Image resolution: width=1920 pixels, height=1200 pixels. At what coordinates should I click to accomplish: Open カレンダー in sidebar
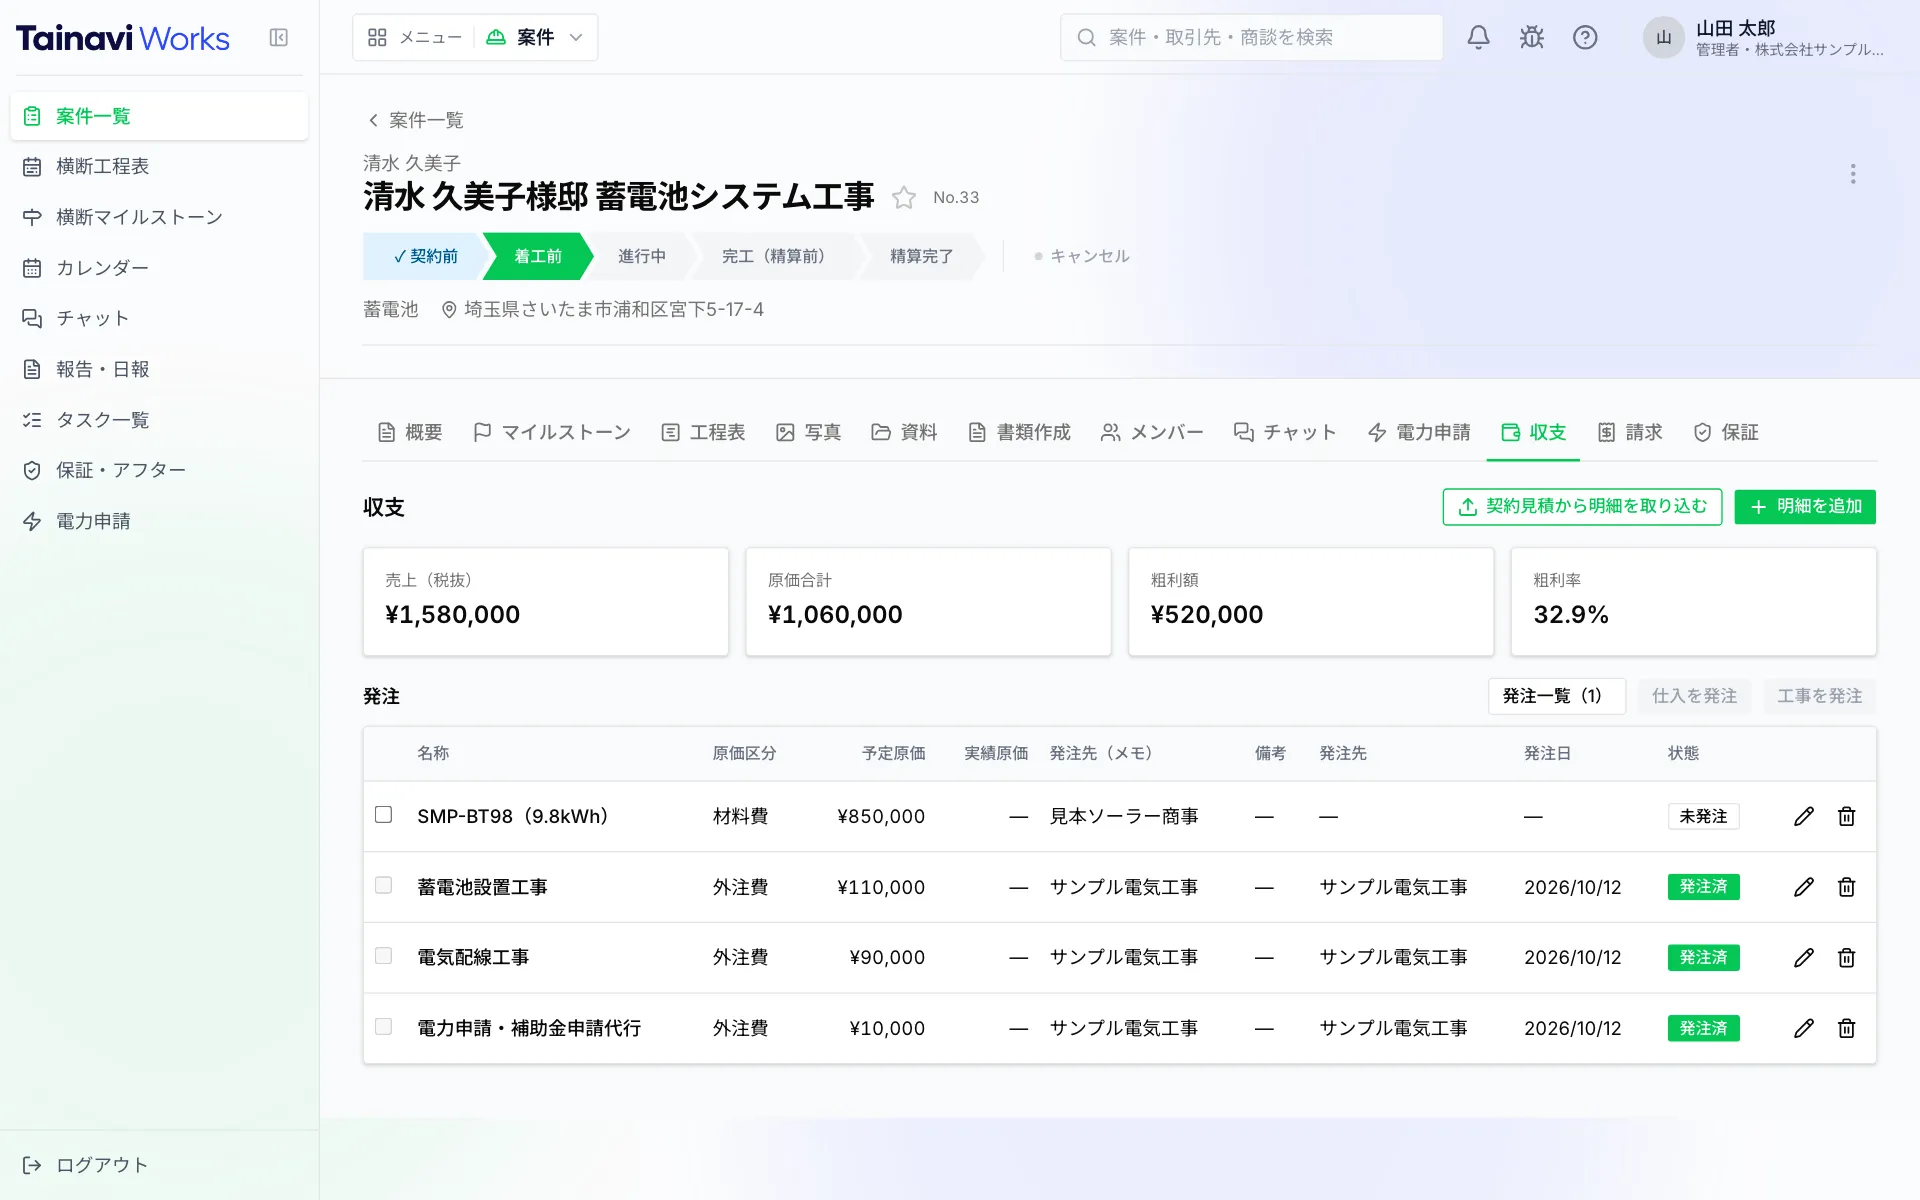[159, 268]
